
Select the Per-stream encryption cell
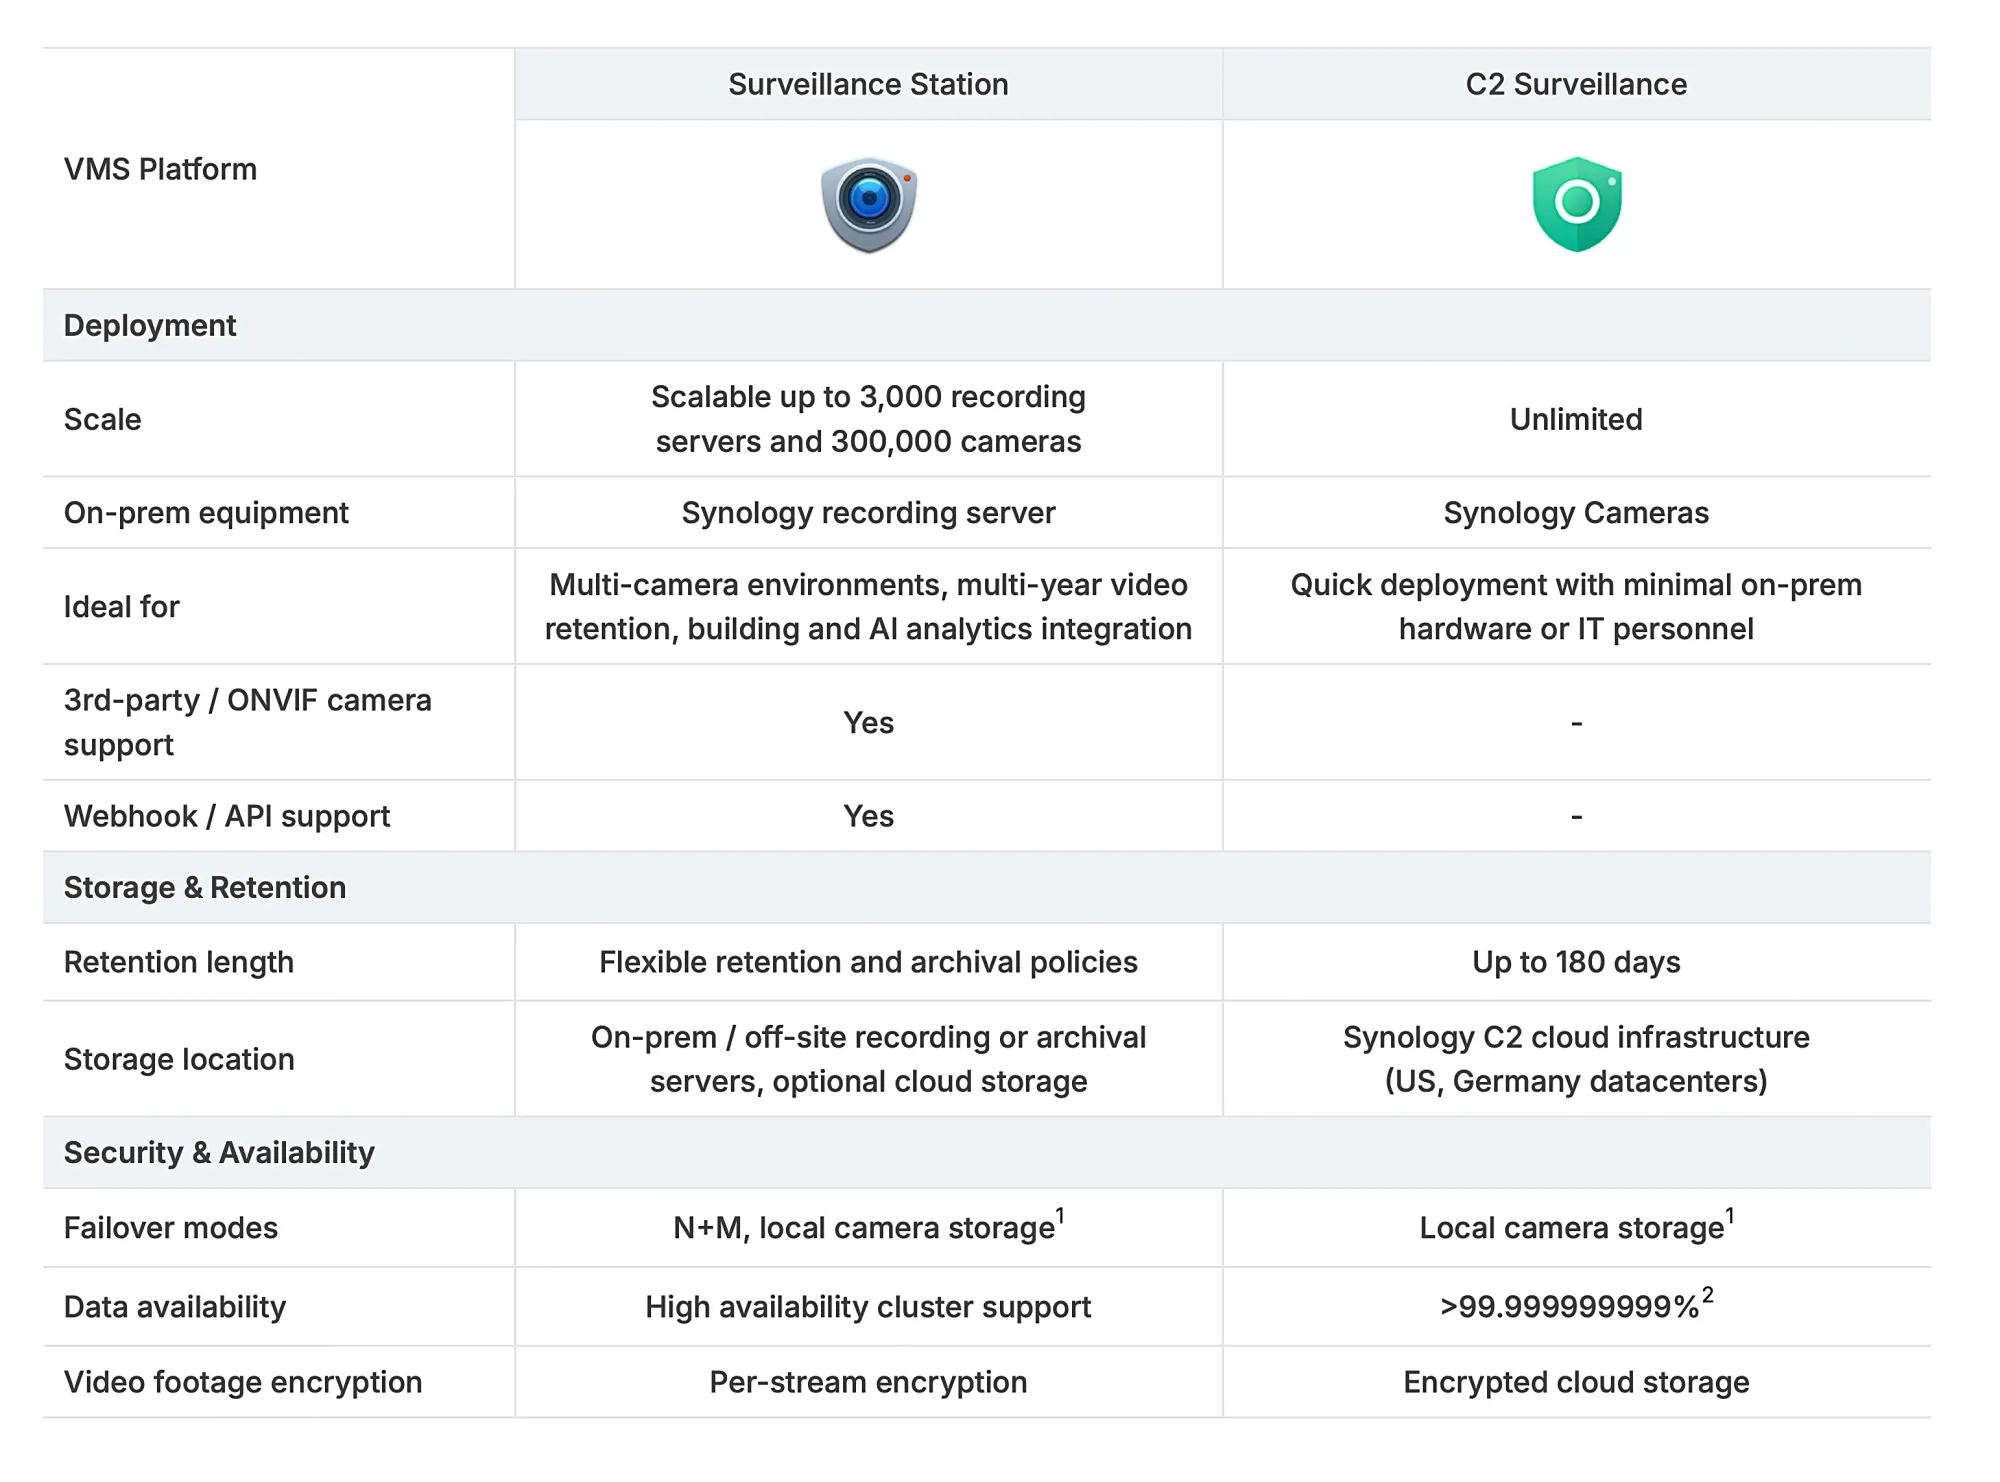(868, 1382)
